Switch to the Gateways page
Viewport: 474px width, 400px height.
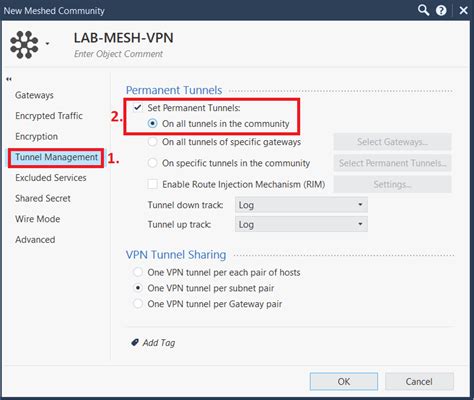(34, 95)
